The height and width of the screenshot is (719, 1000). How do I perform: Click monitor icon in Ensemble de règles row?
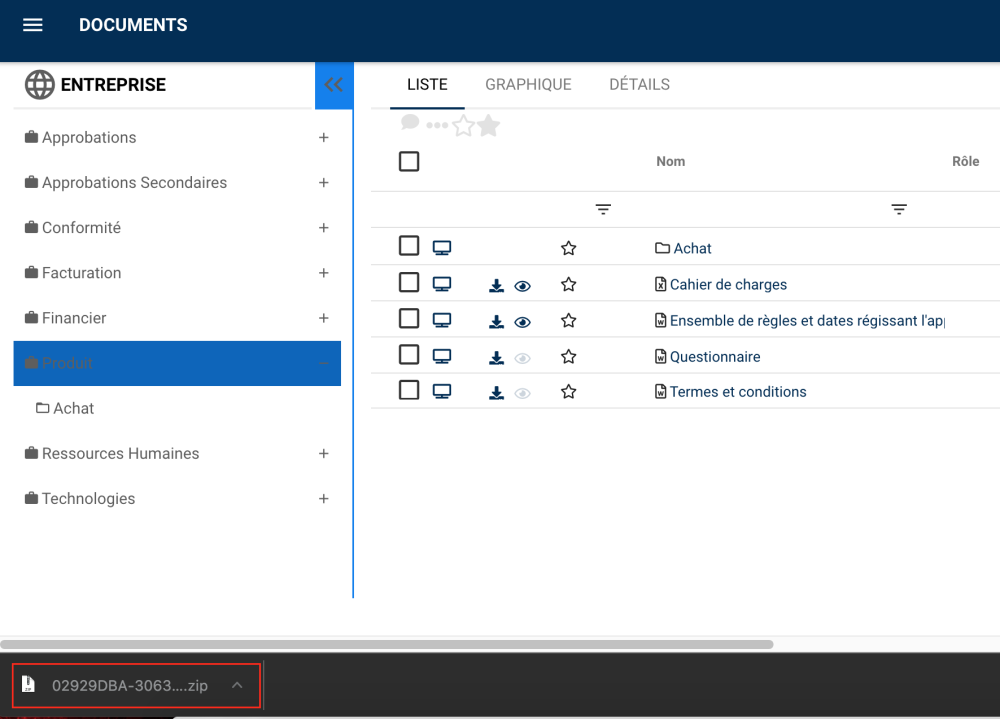[x=442, y=320]
